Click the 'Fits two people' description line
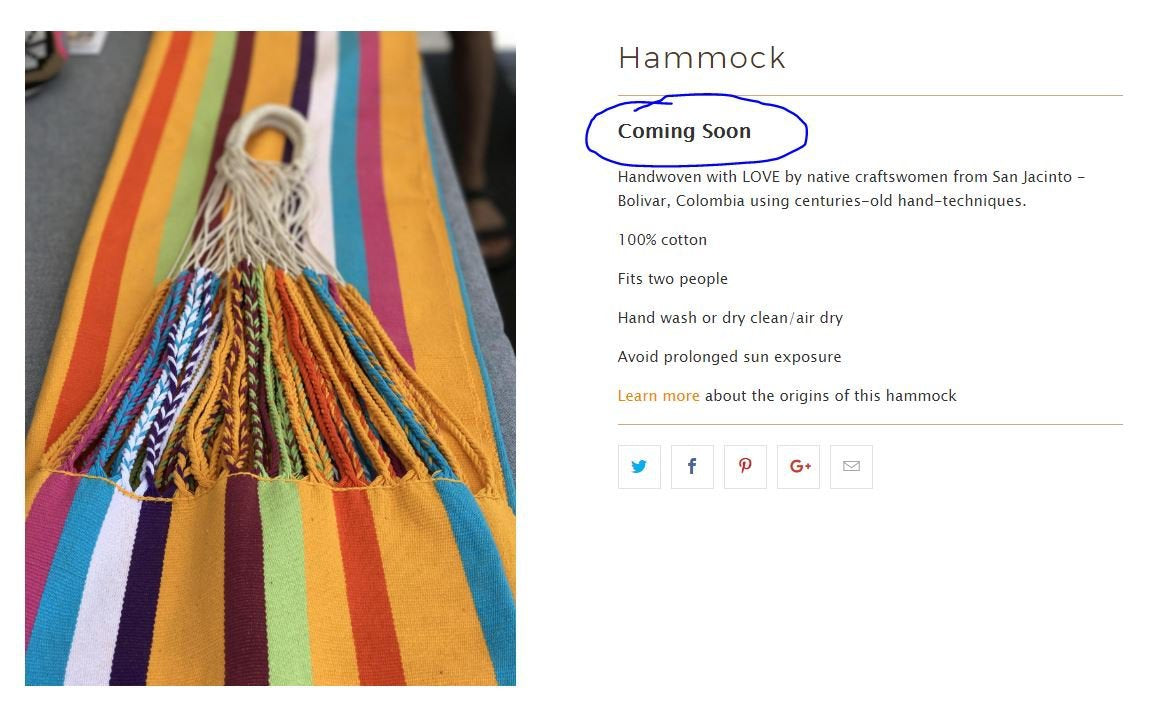This screenshot has height=721, width=1155. click(x=673, y=278)
